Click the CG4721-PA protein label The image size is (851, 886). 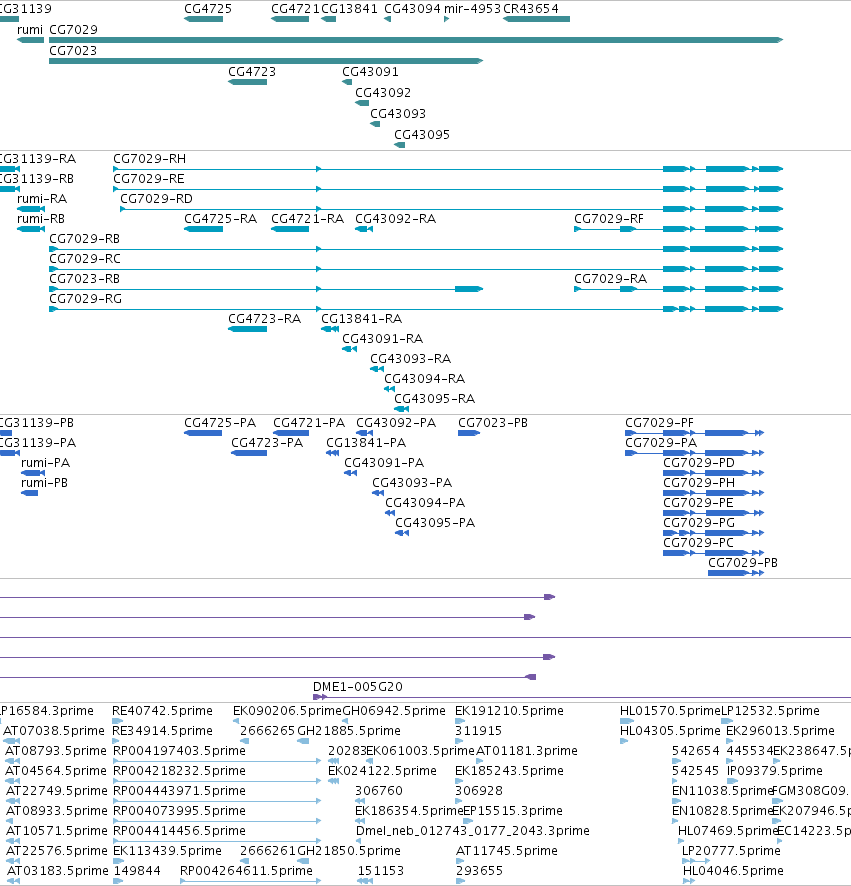(309, 423)
